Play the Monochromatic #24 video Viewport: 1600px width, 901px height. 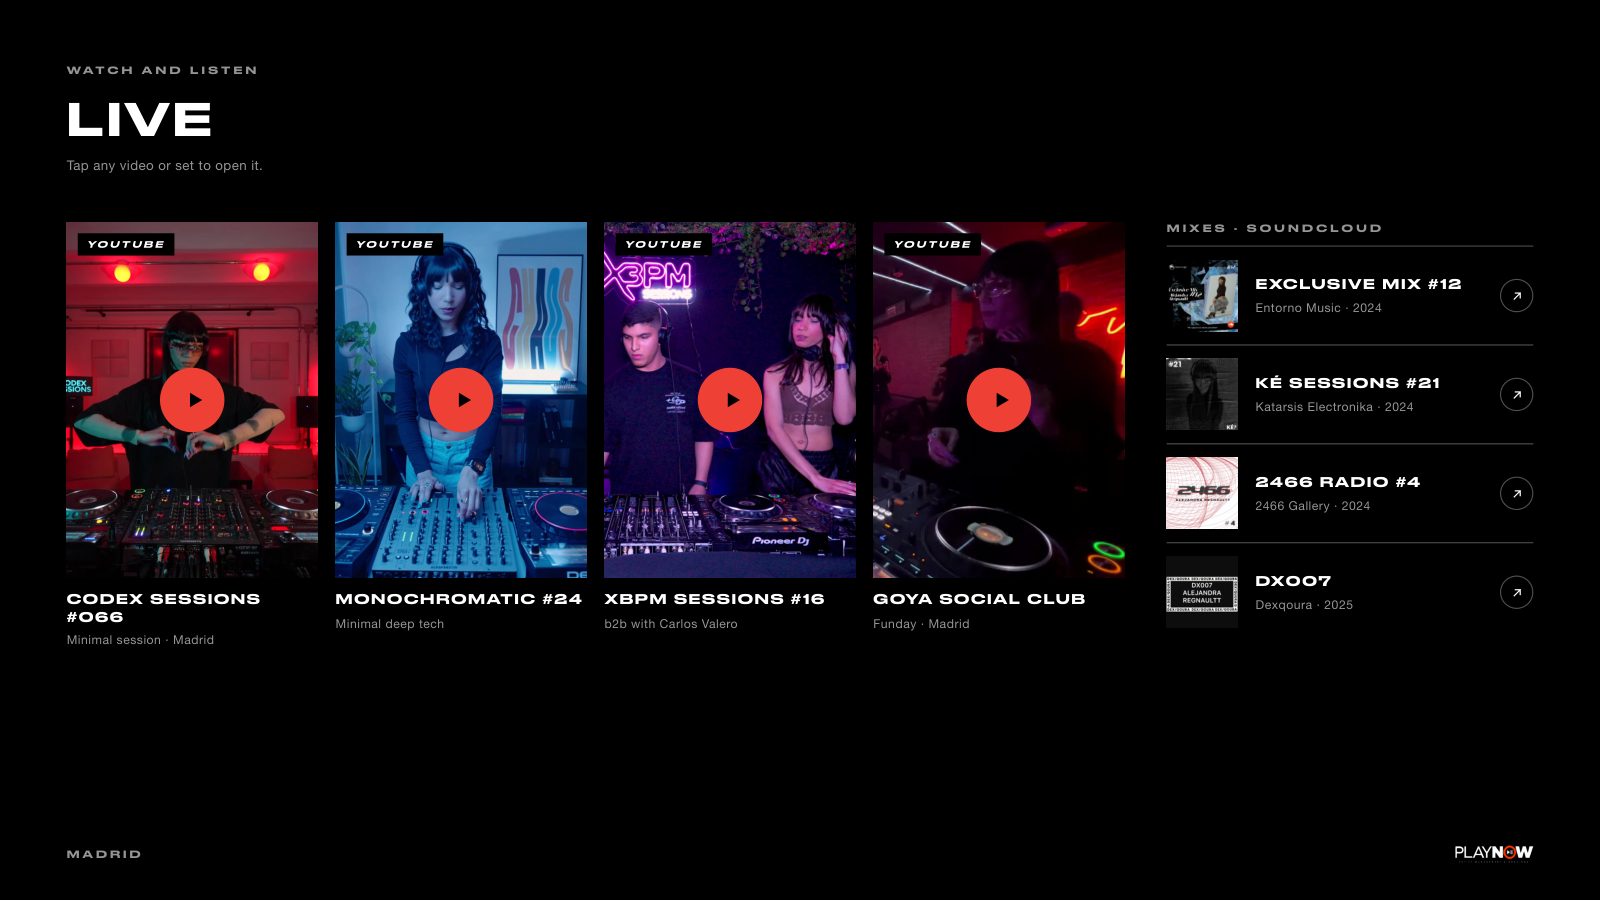(x=461, y=400)
